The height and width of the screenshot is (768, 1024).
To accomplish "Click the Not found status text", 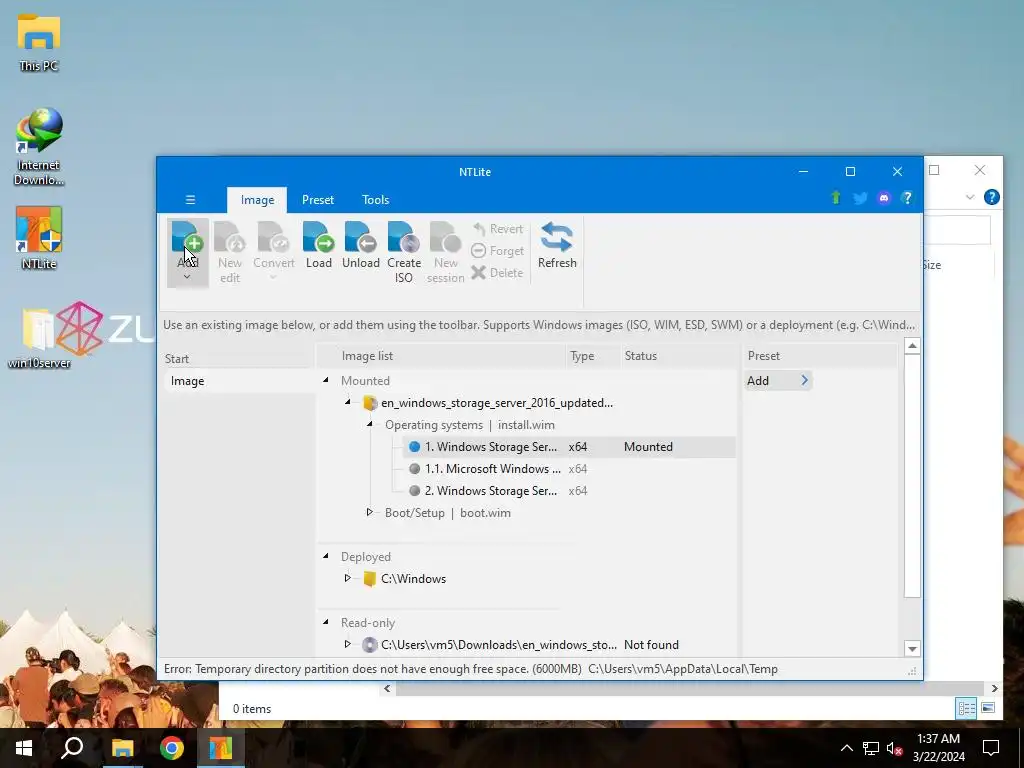I will coord(651,645).
